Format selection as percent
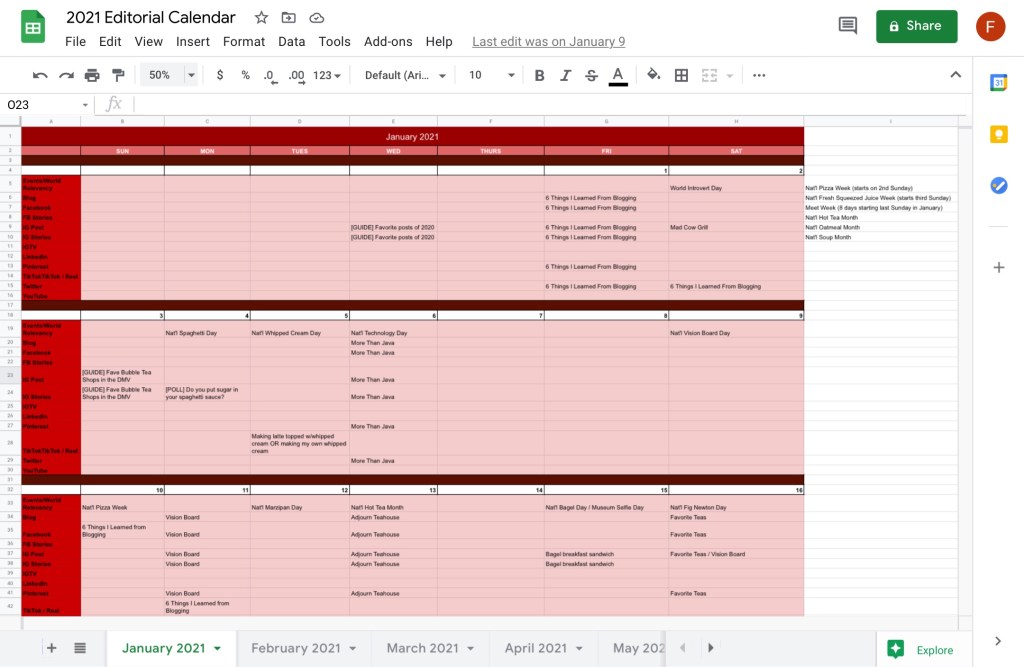This screenshot has height=667, width=1024. tap(245, 75)
